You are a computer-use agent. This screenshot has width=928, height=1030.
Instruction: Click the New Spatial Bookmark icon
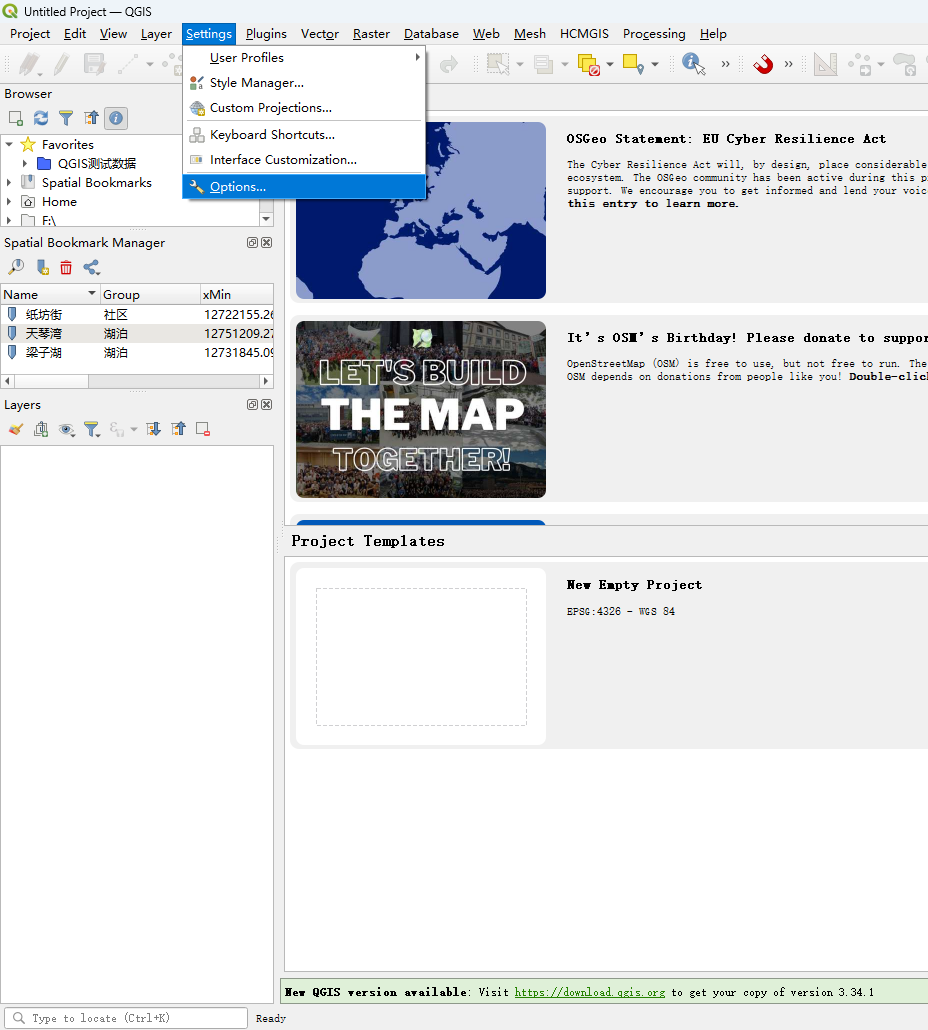click(x=42, y=267)
